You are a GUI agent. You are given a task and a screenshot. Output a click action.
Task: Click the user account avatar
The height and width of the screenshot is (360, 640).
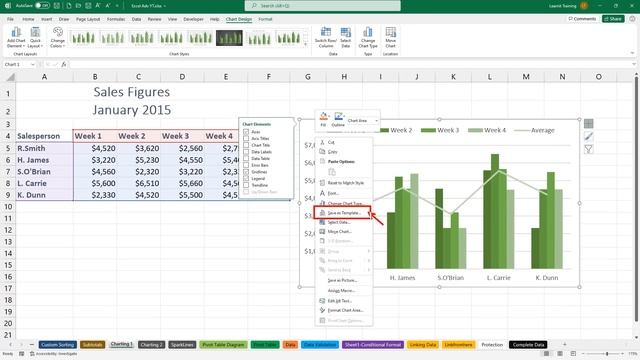[x=584, y=6]
